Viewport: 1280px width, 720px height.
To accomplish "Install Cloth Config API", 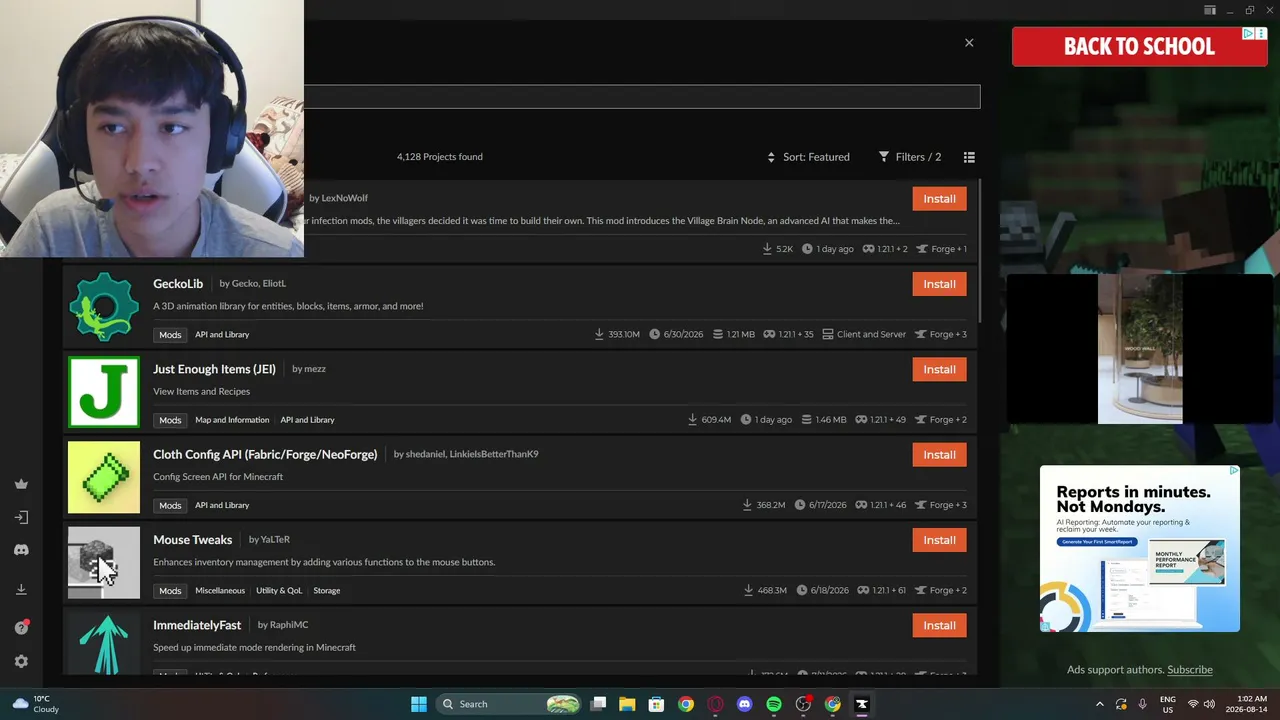I will pyautogui.click(x=939, y=455).
